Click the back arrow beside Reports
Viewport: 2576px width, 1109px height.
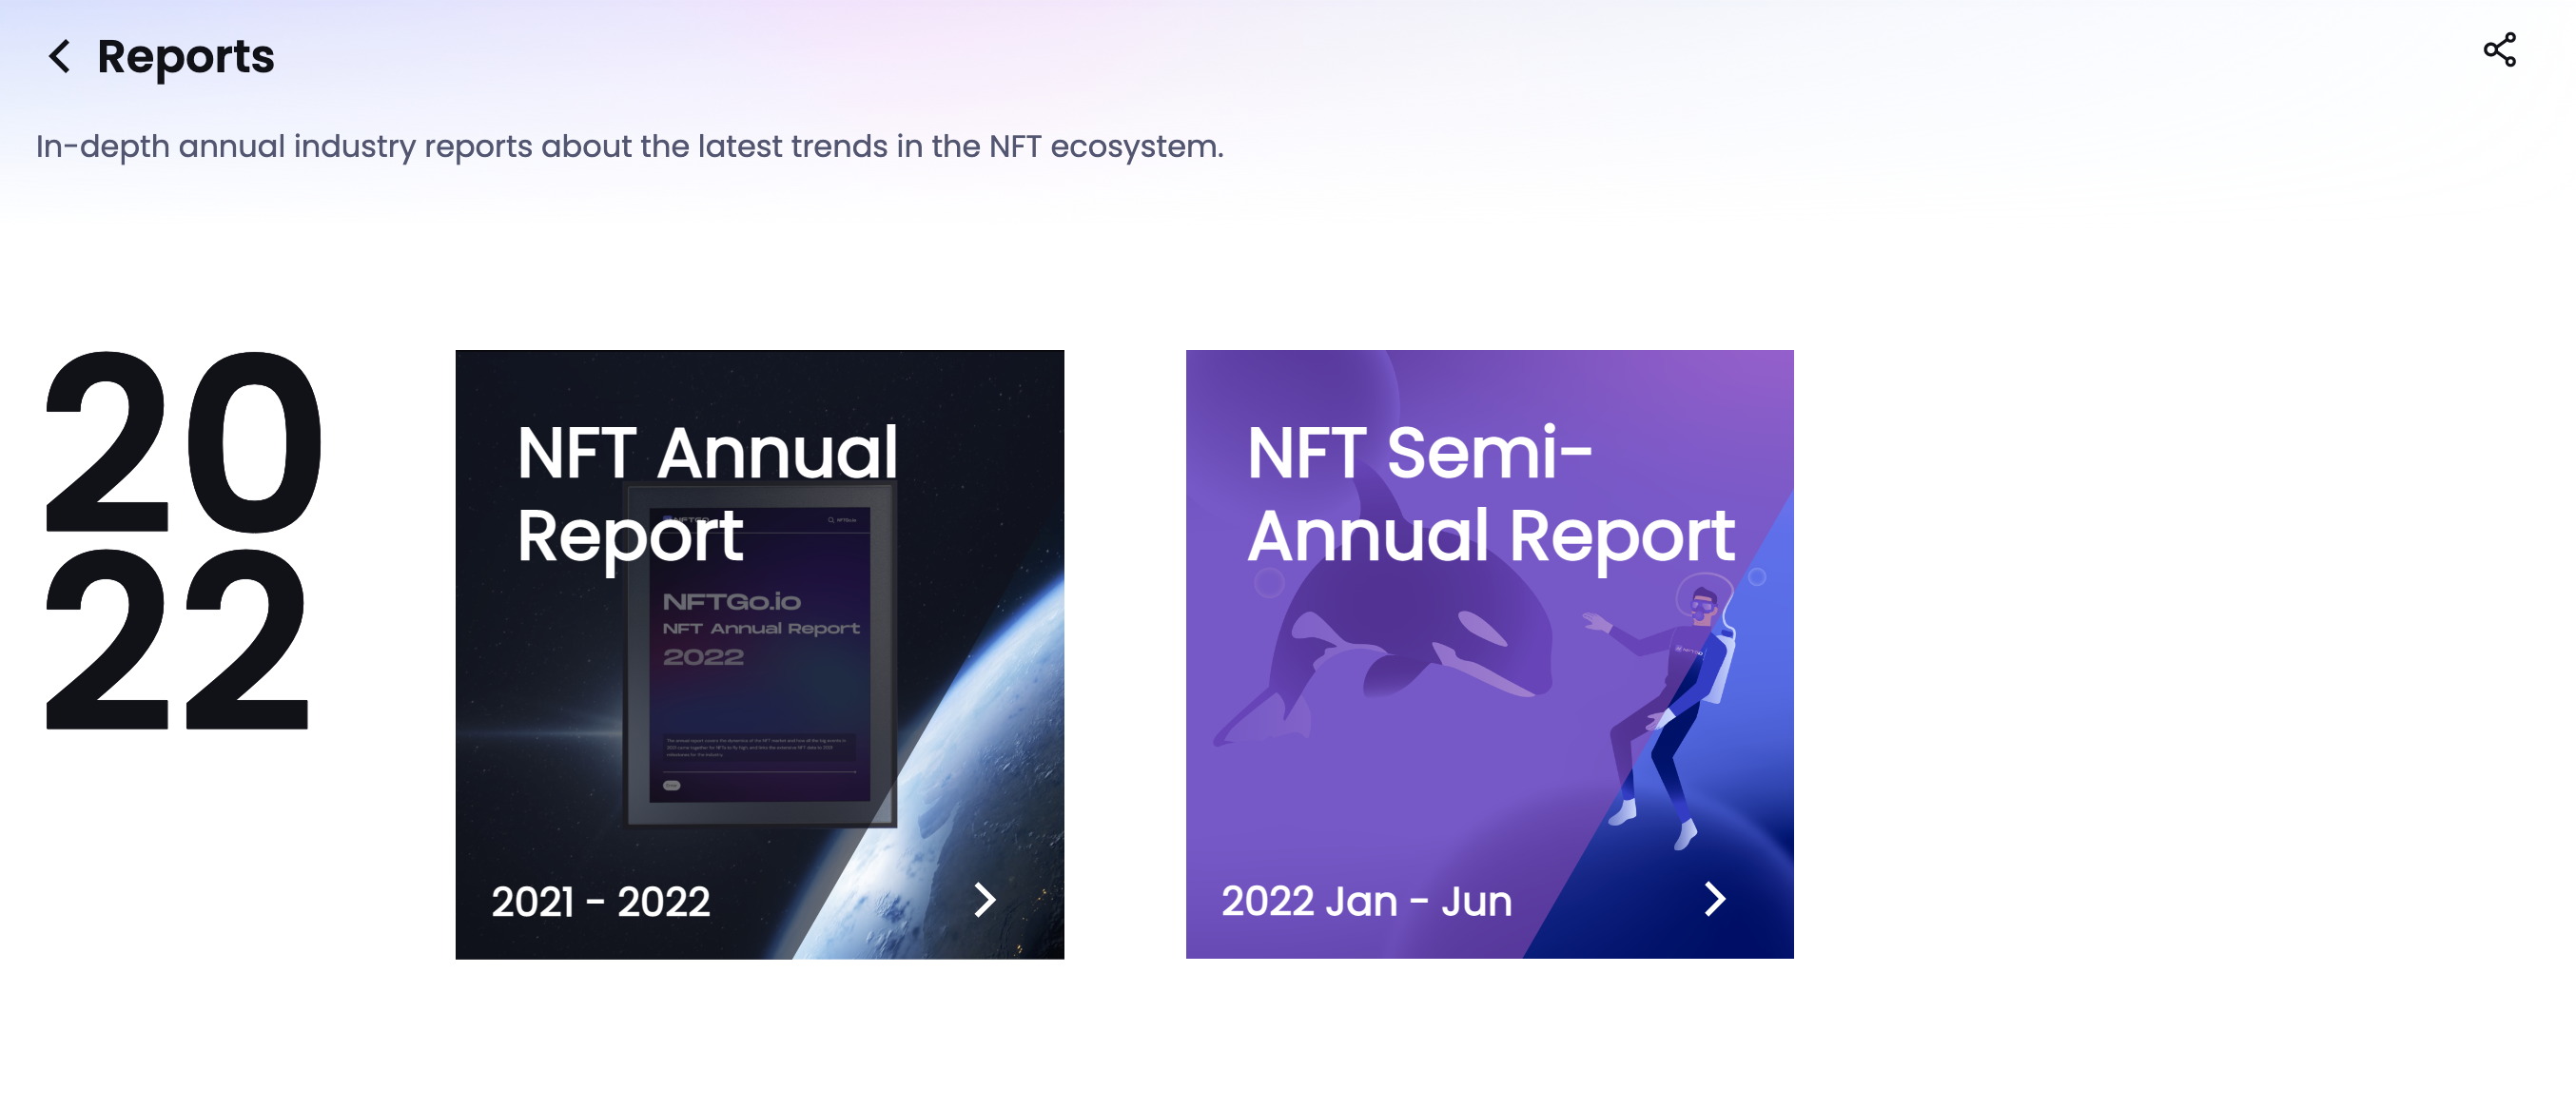[x=60, y=56]
